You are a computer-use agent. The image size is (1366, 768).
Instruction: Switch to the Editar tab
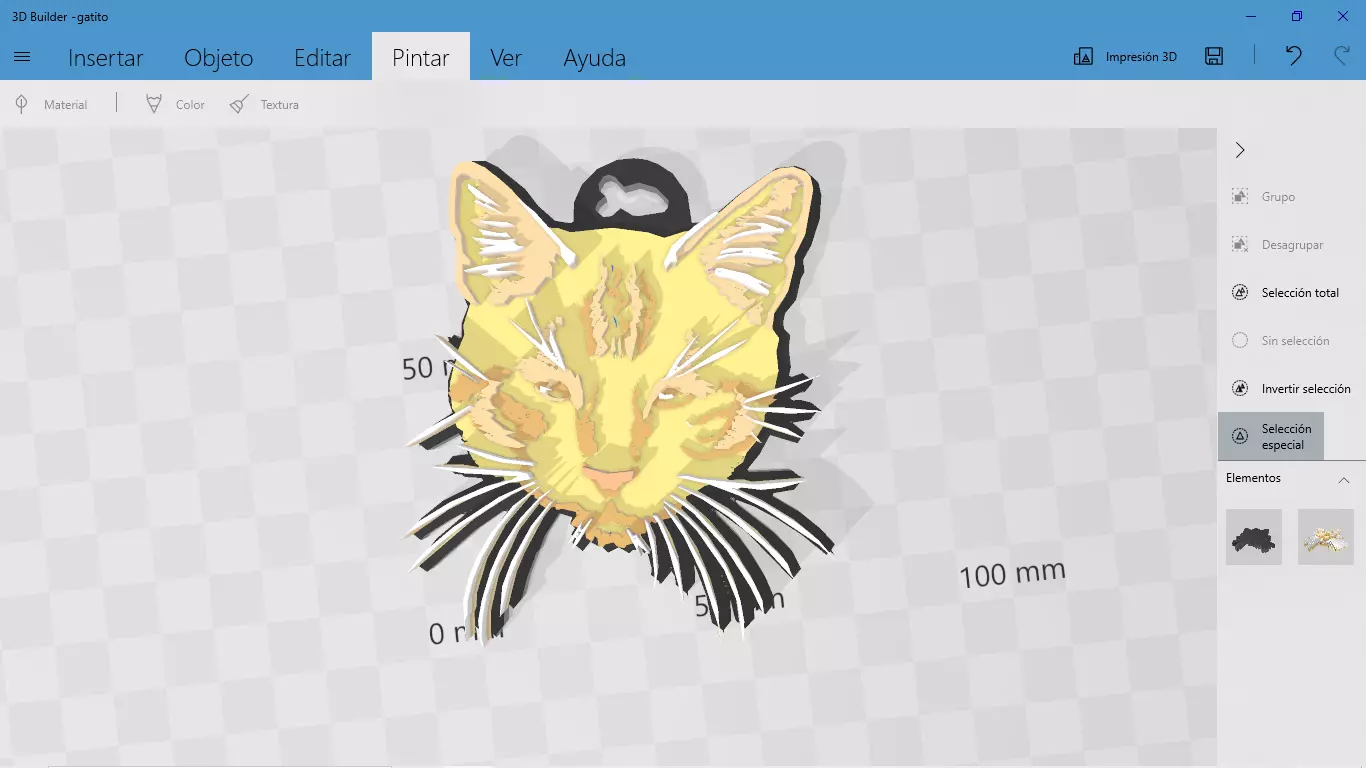pyautogui.click(x=322, y=58)
